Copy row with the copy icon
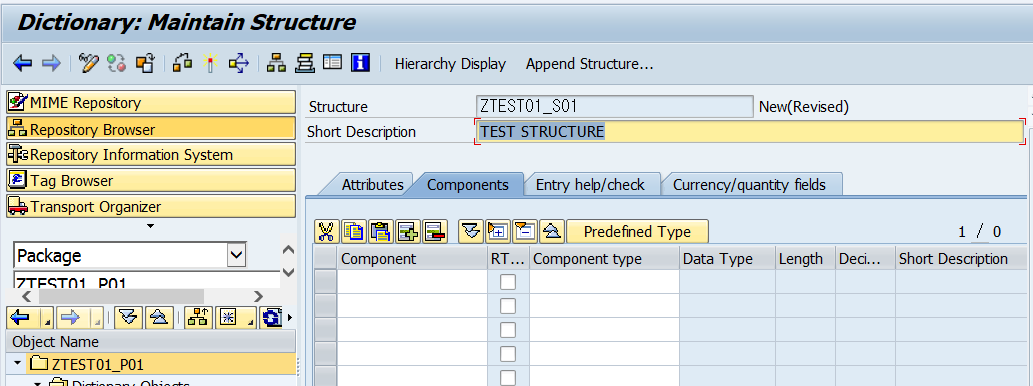 point(354,231)
